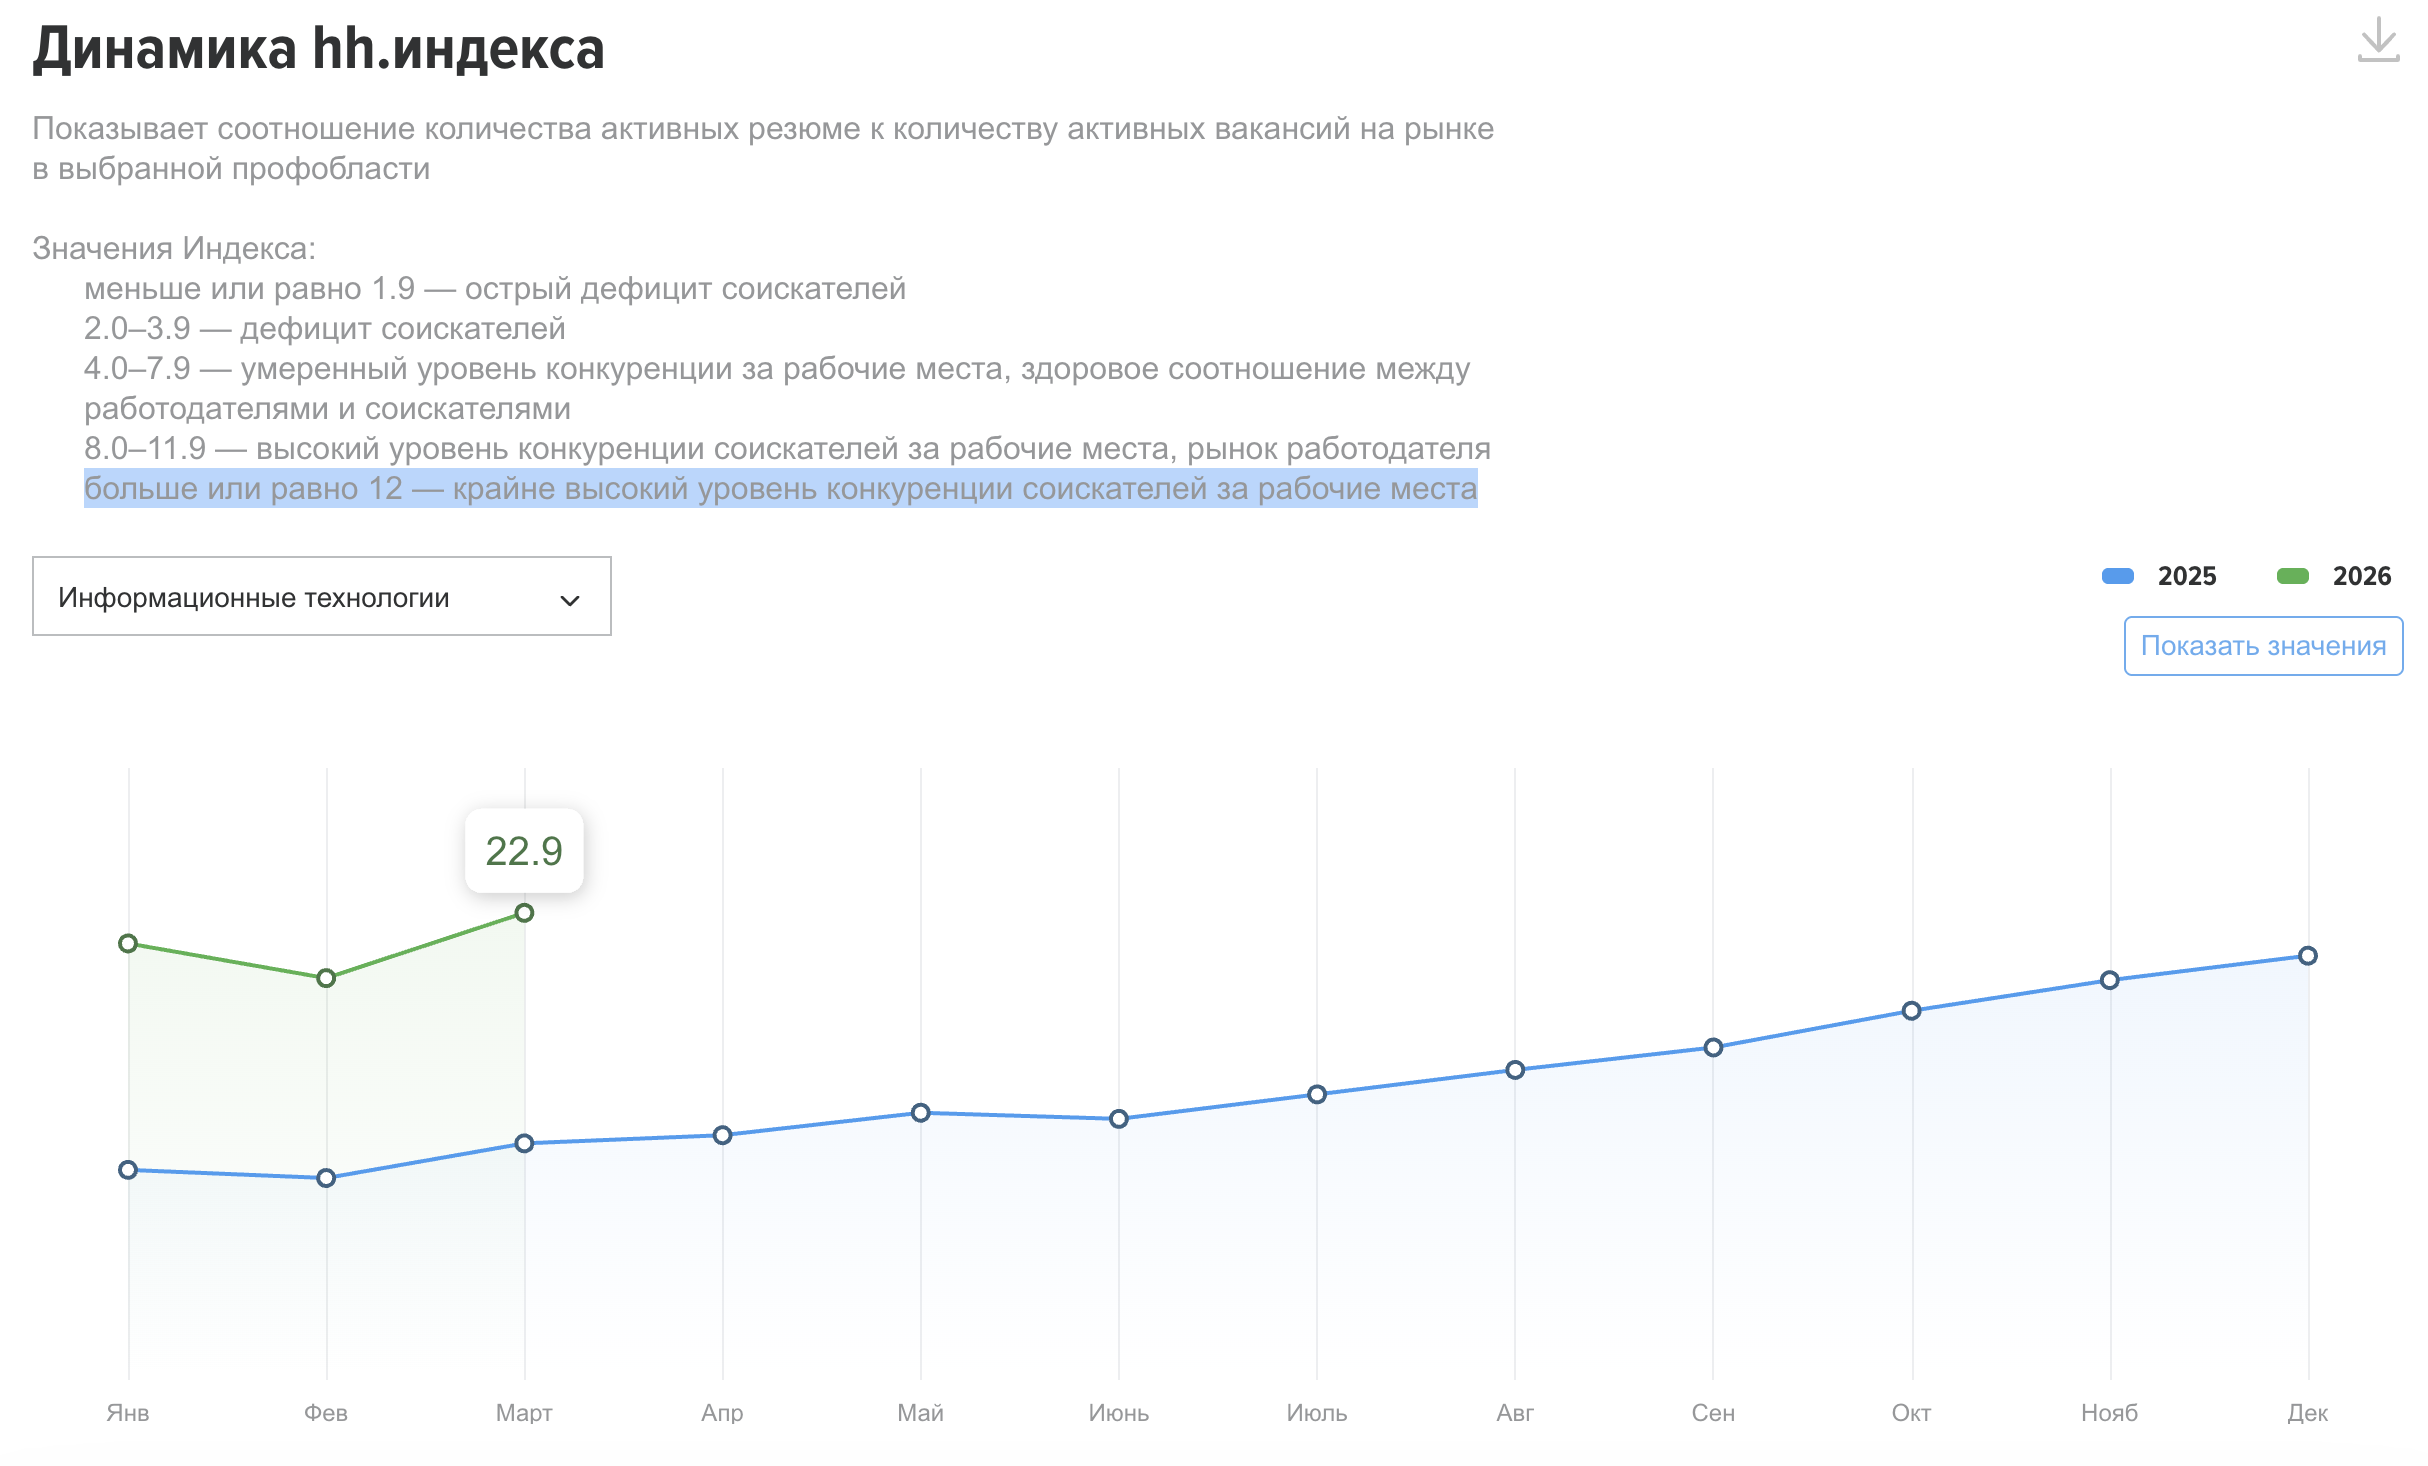The height and width of the screenshot is (1466, 2428).
Task: Select the 2025 August data point
Action: [x=1515, y=1070]
